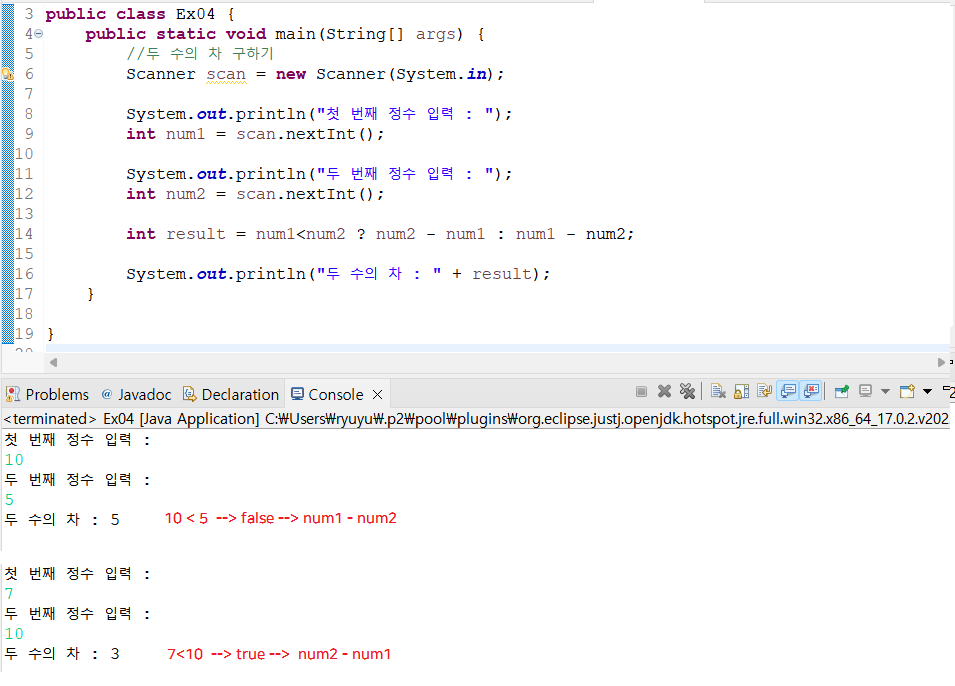Click the warning marker on line 6

pyautogui.click(x=7, y=74)
